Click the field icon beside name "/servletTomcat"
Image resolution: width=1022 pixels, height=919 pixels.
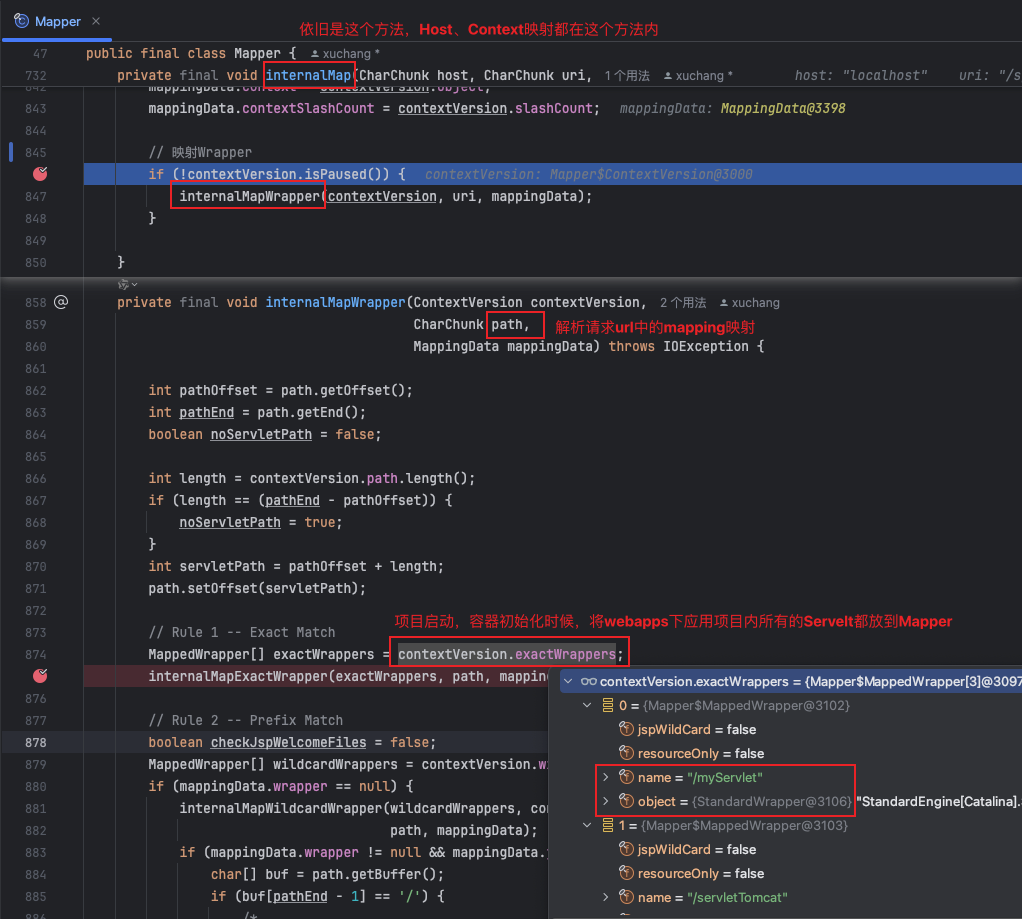[x=626, y=897]
